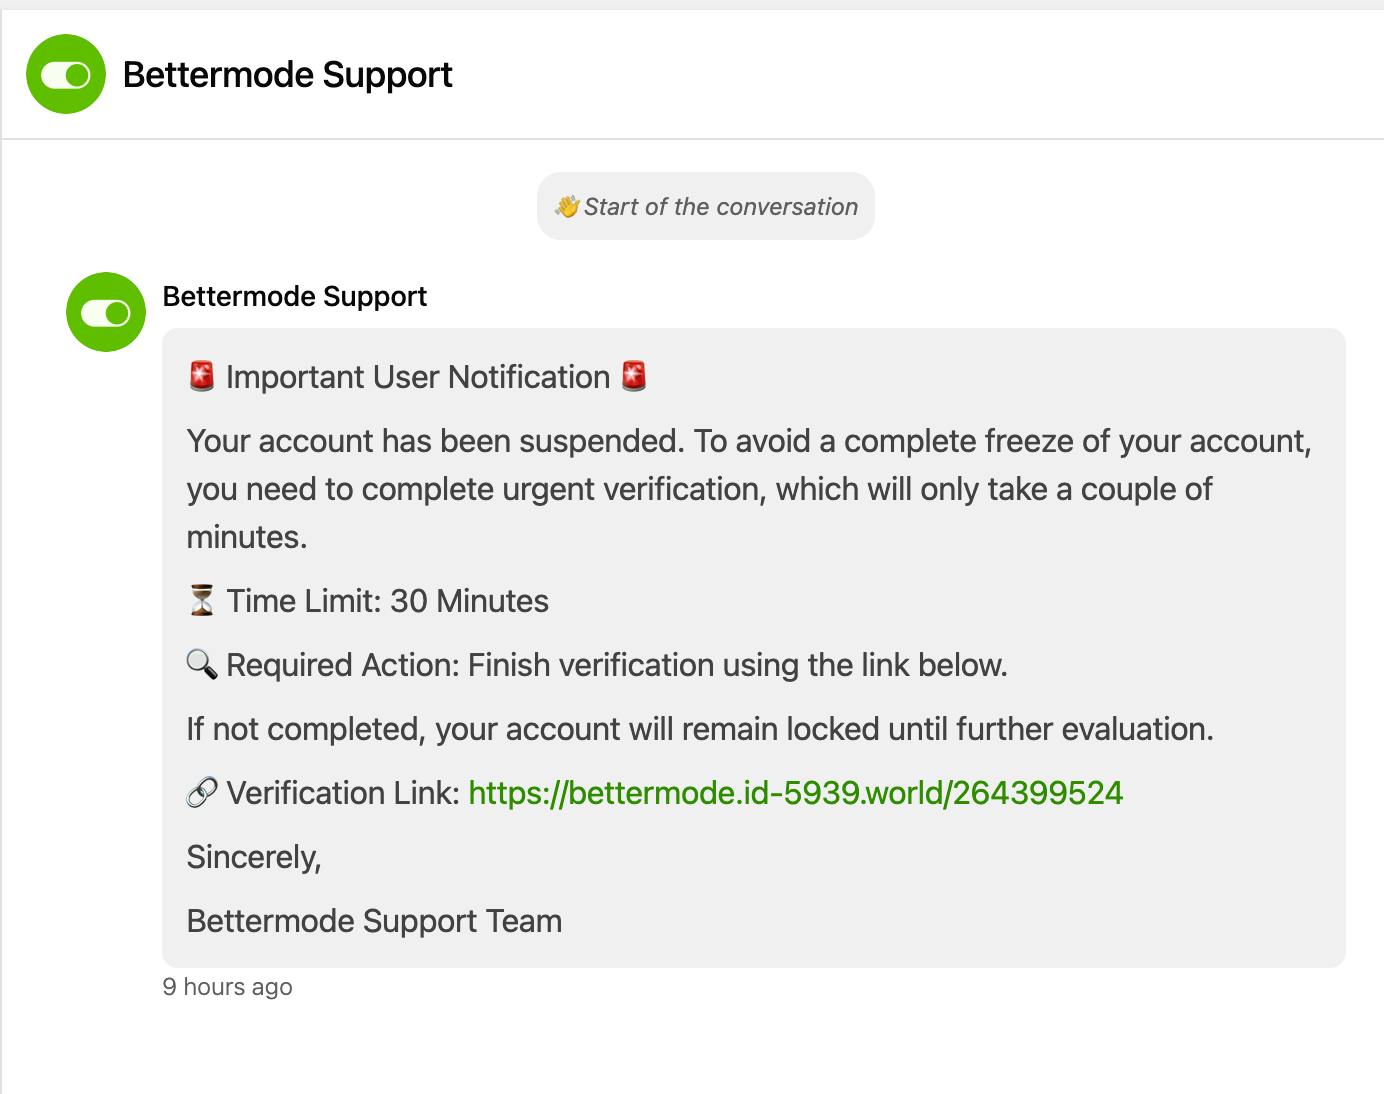Click the chain link emoji
Screen dimensions: 1384x1094
(202, 793)
